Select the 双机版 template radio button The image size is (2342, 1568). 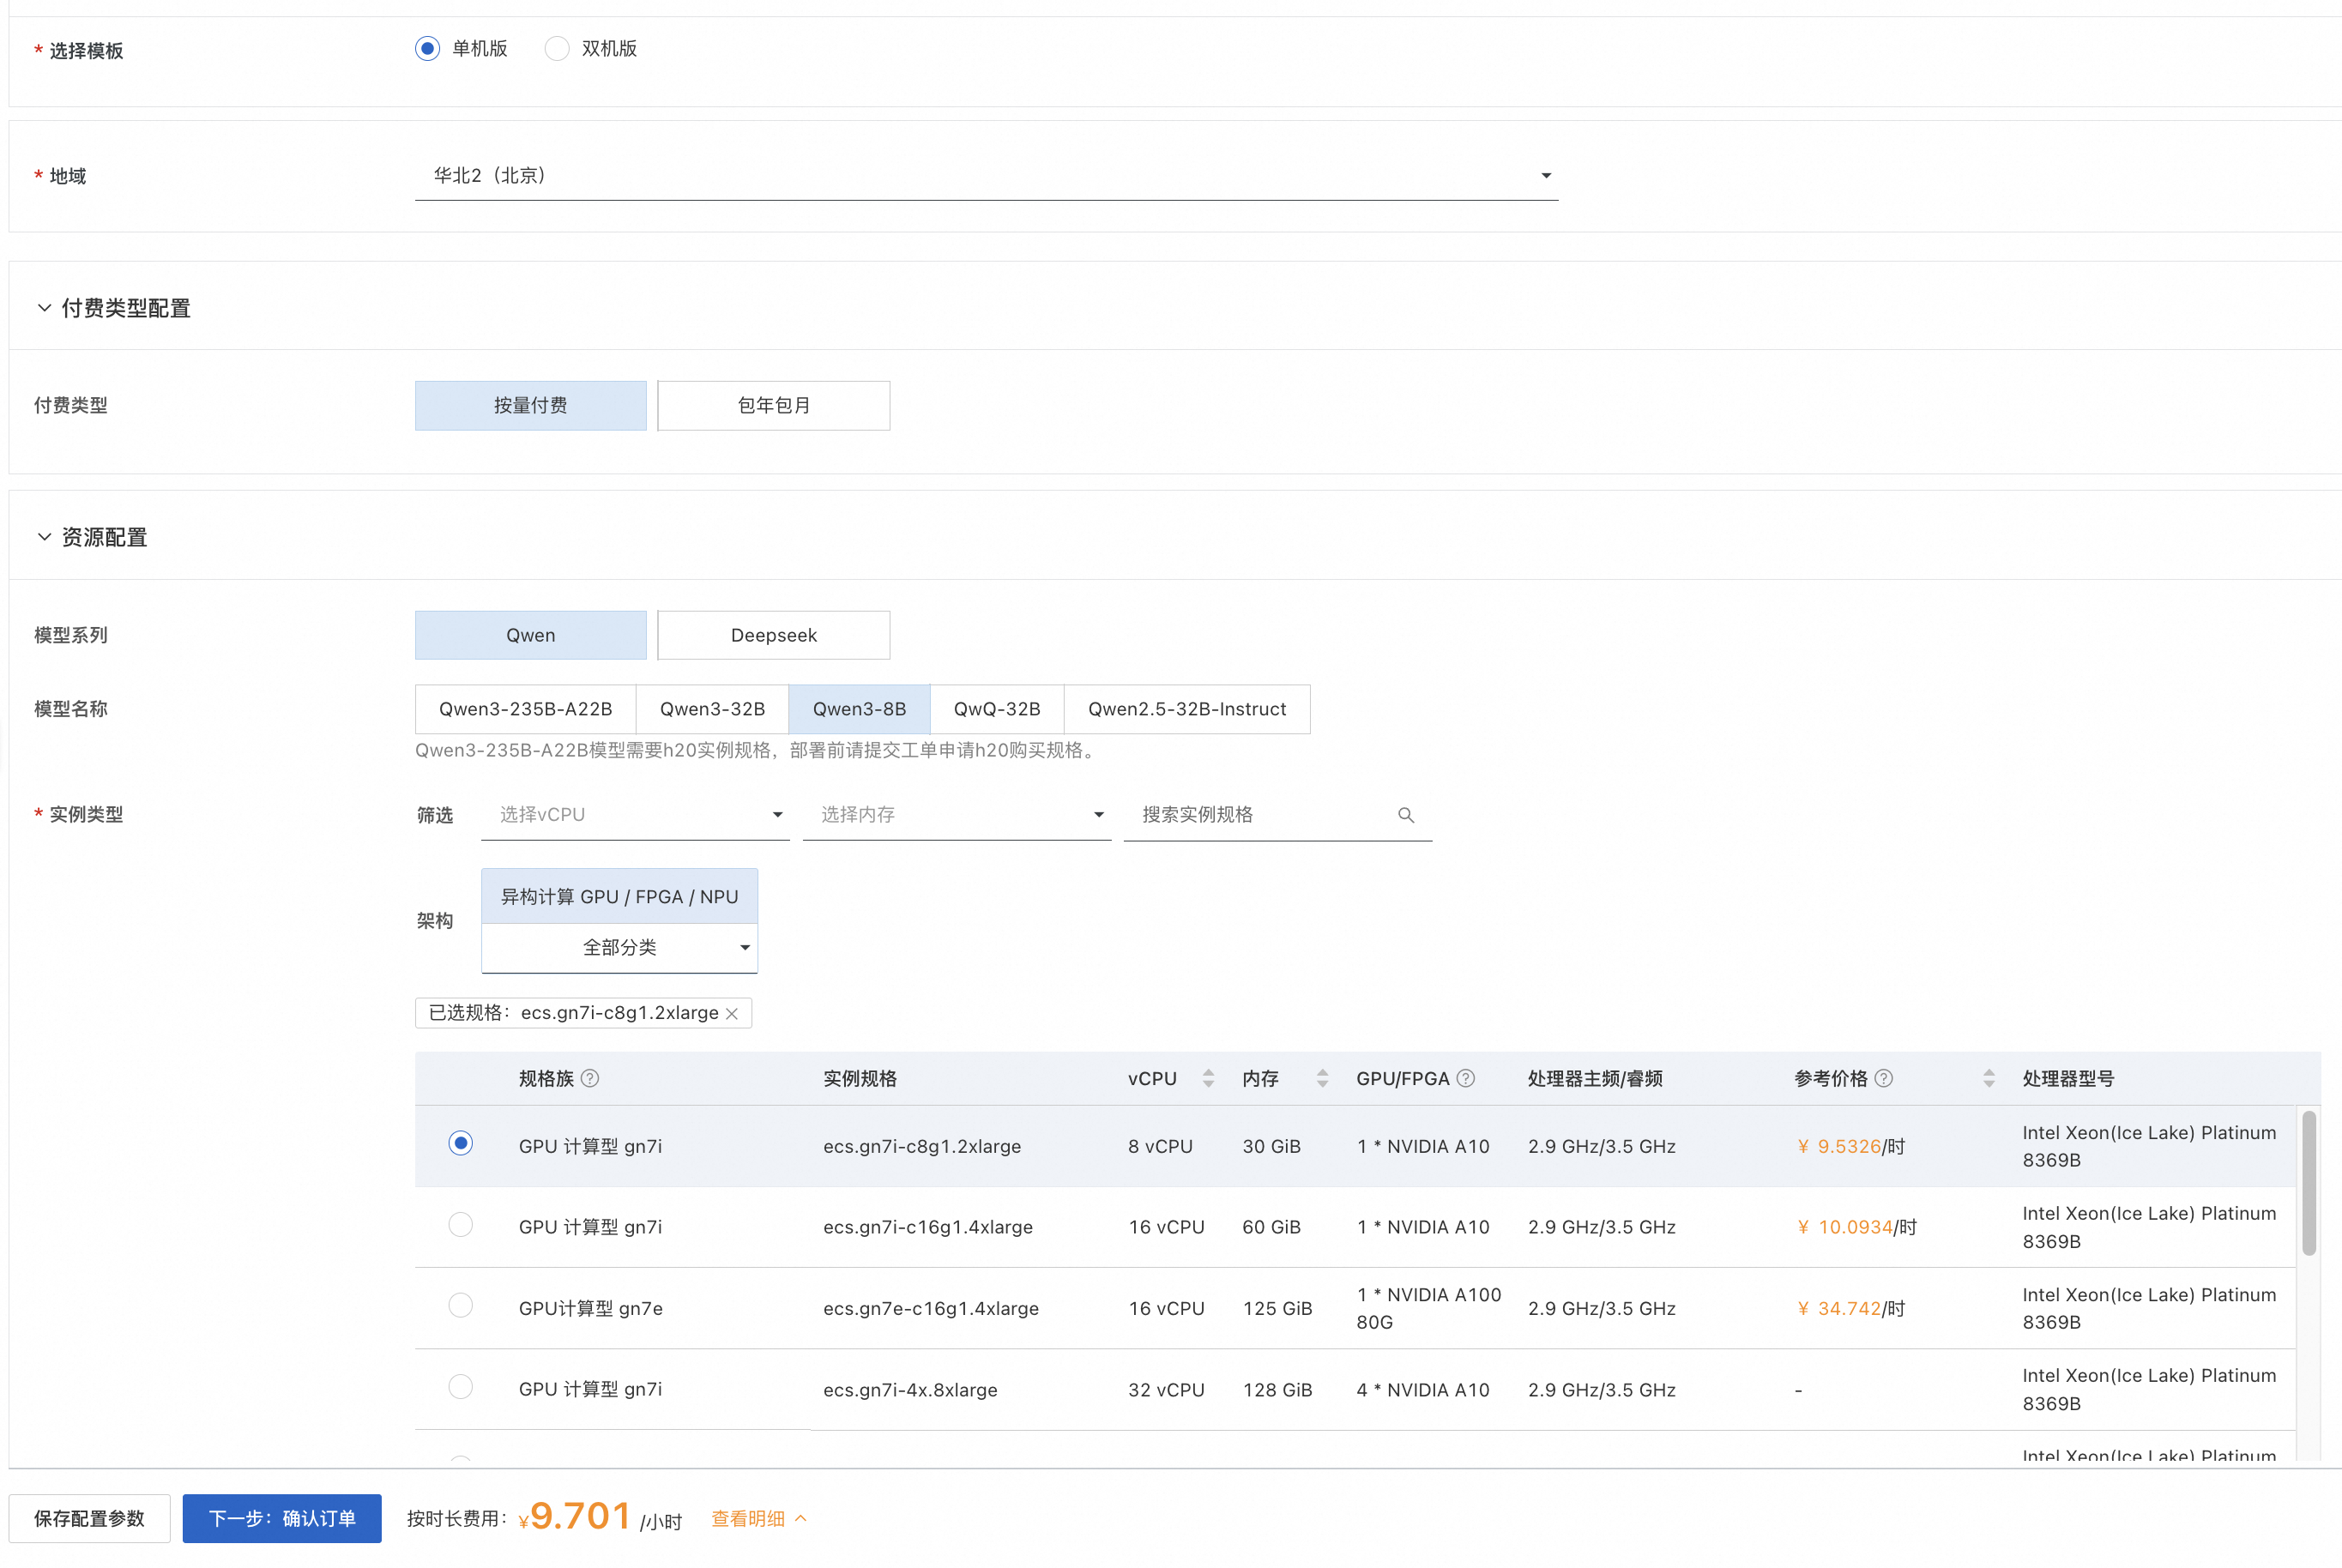point(557,49)
